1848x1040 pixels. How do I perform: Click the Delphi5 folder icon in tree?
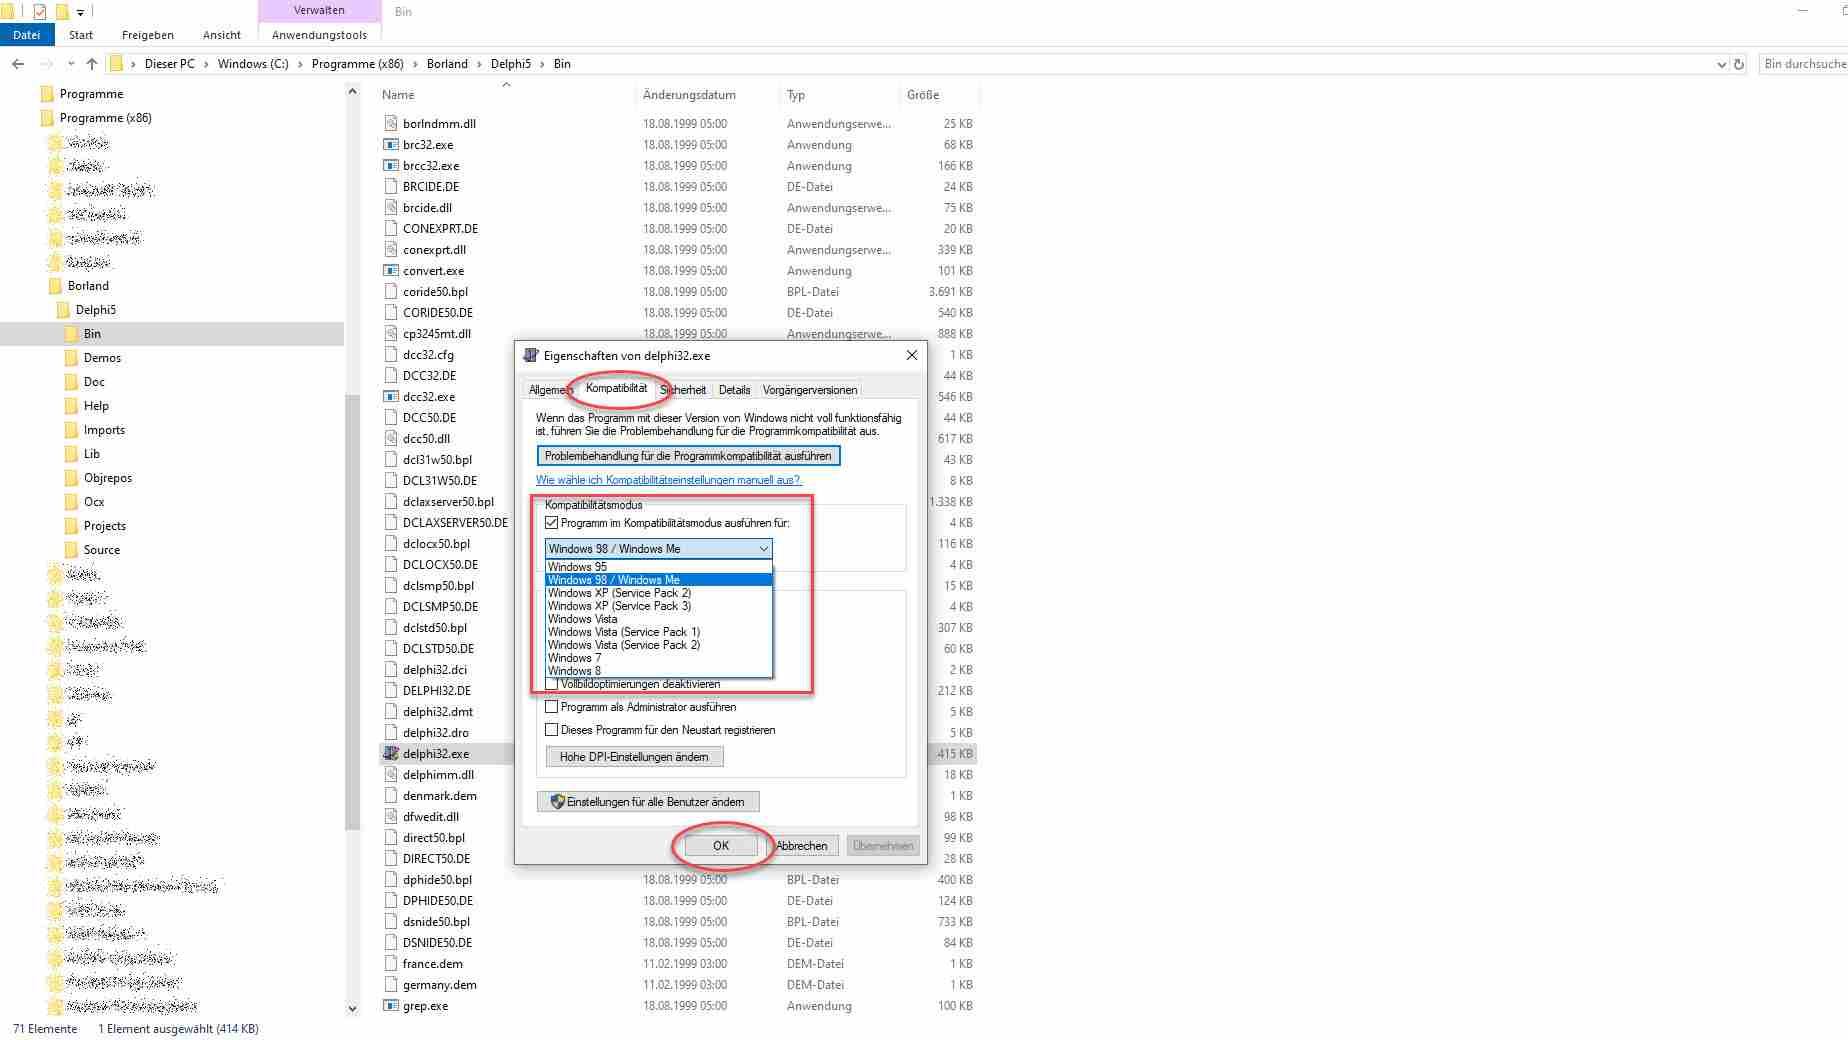click(x=63, y=310)
